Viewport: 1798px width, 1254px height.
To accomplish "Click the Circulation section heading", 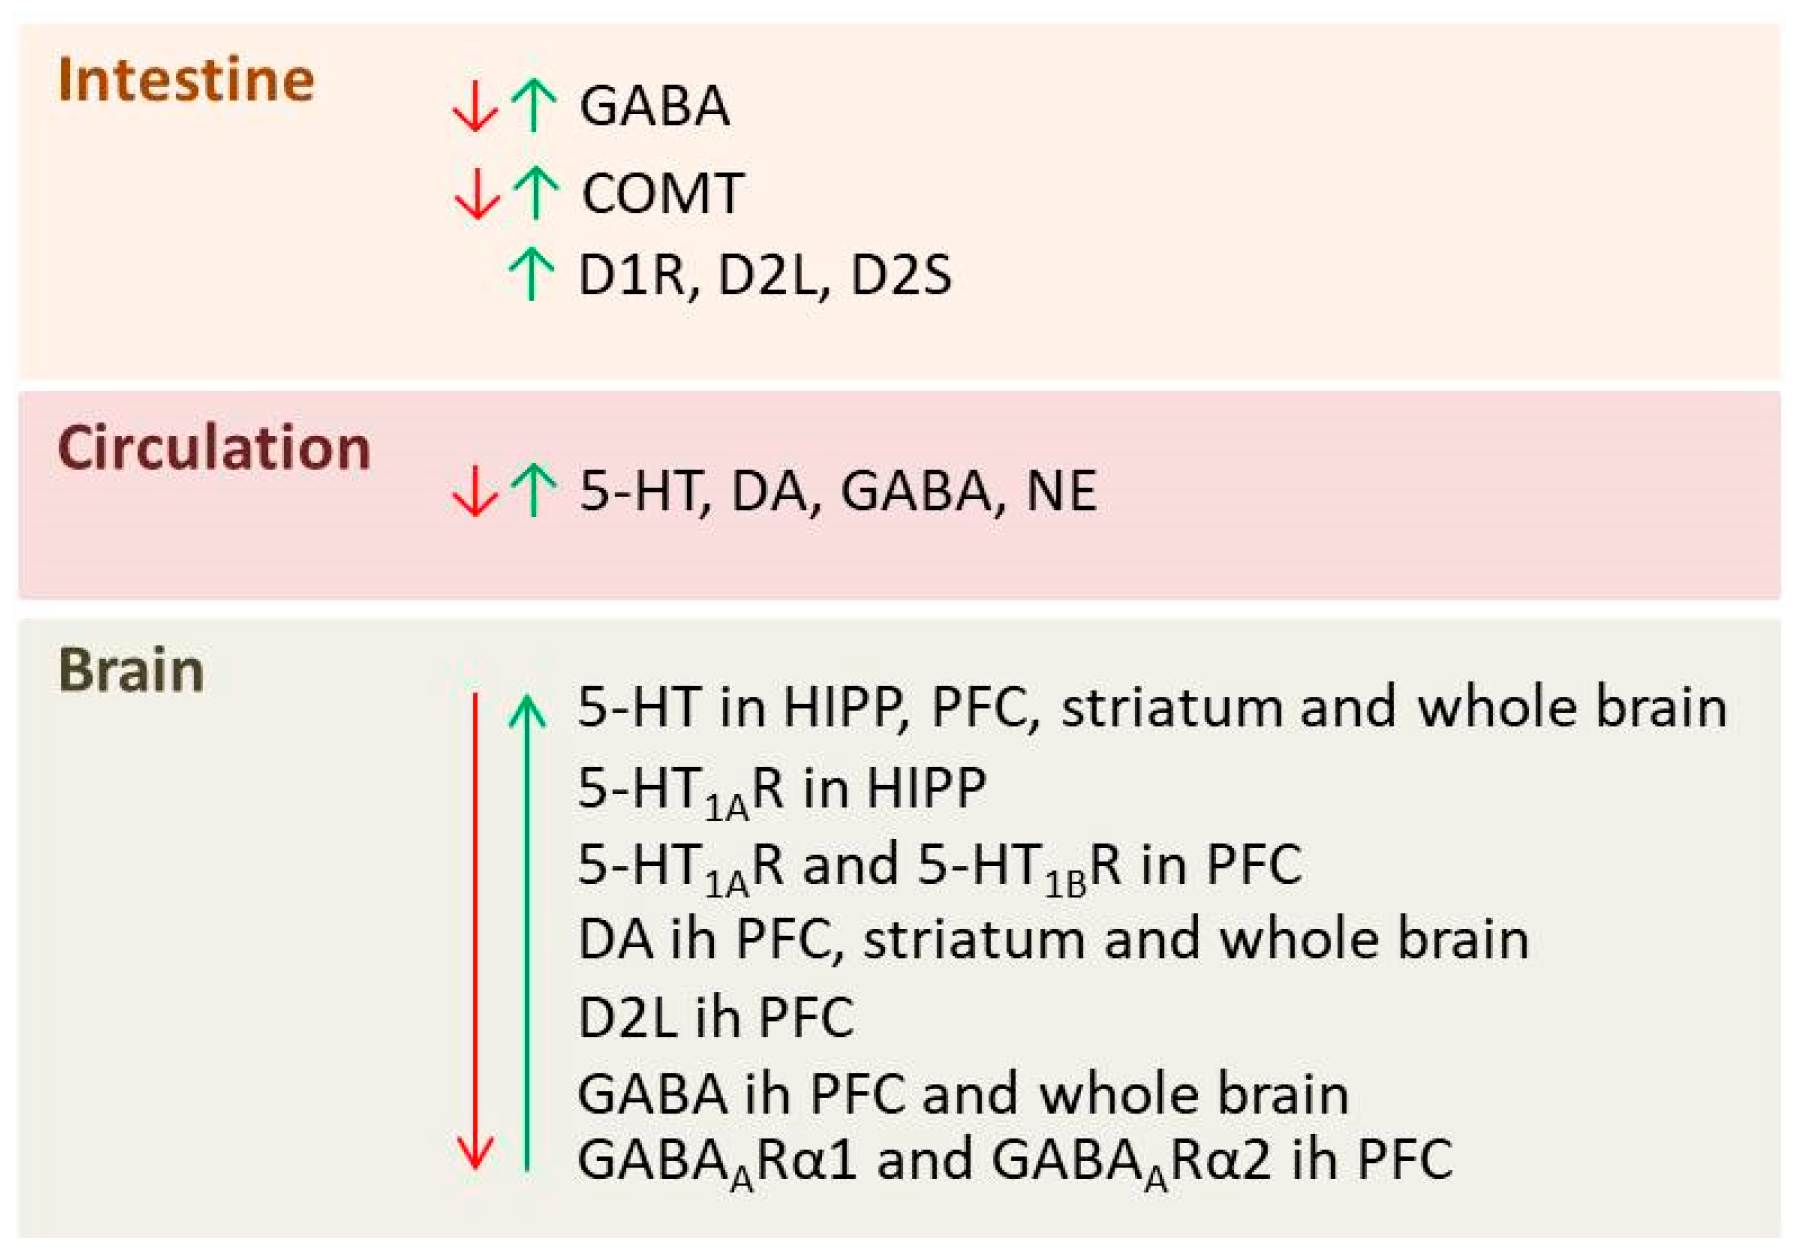I will coord(214,447).
